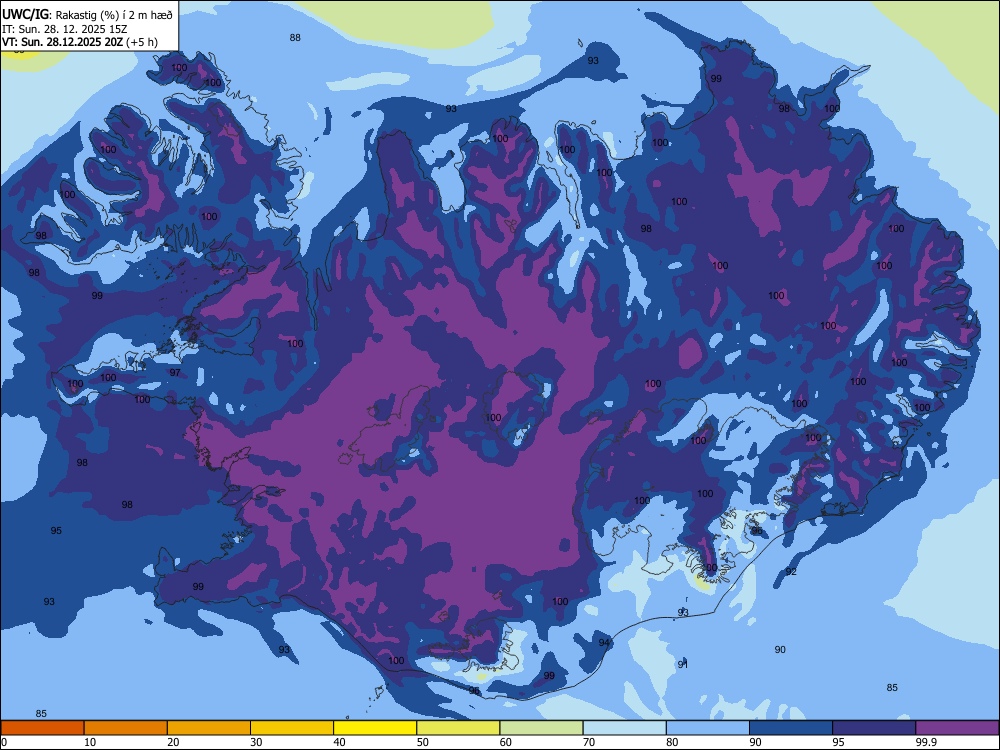The image size is (1000, 750).
Task: Click the legend label '99.9'
Action: pyautogui.click(x=925, y=742)
